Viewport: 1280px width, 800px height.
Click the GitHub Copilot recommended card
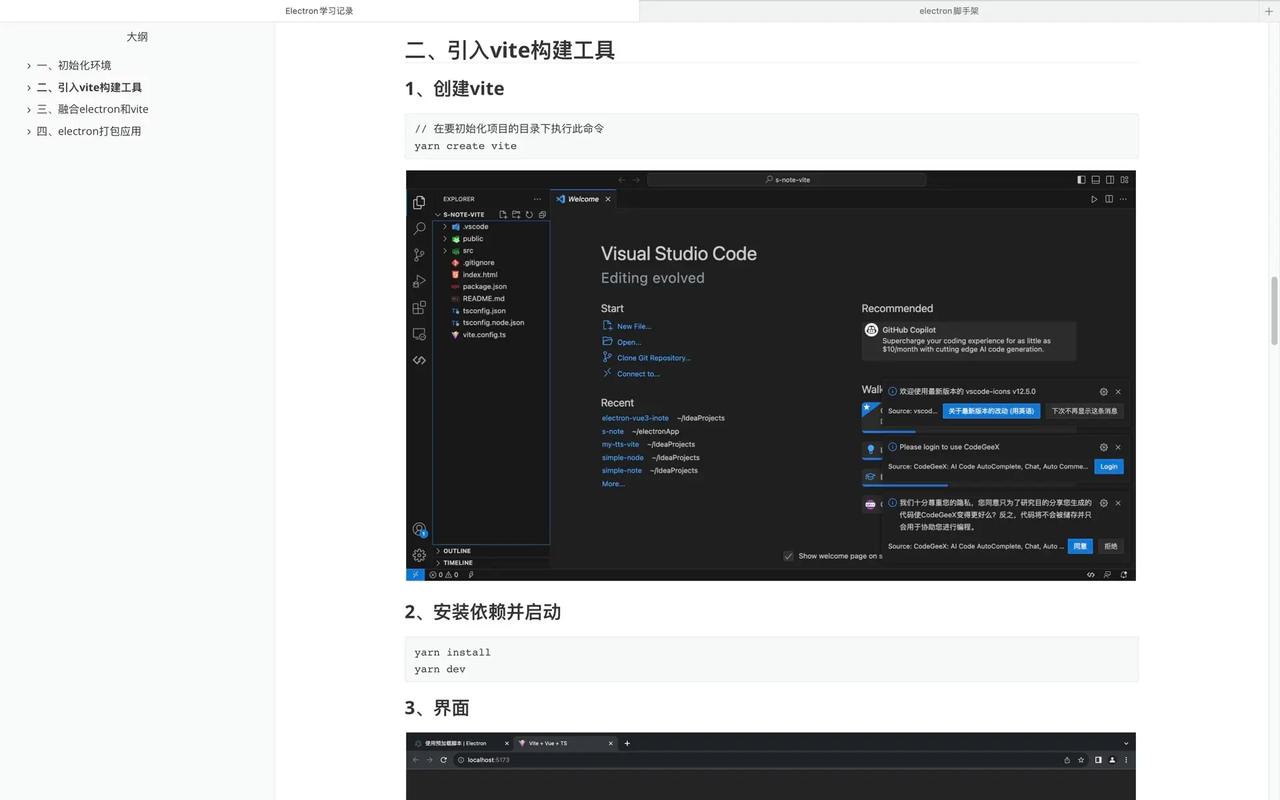coord(969,341)
